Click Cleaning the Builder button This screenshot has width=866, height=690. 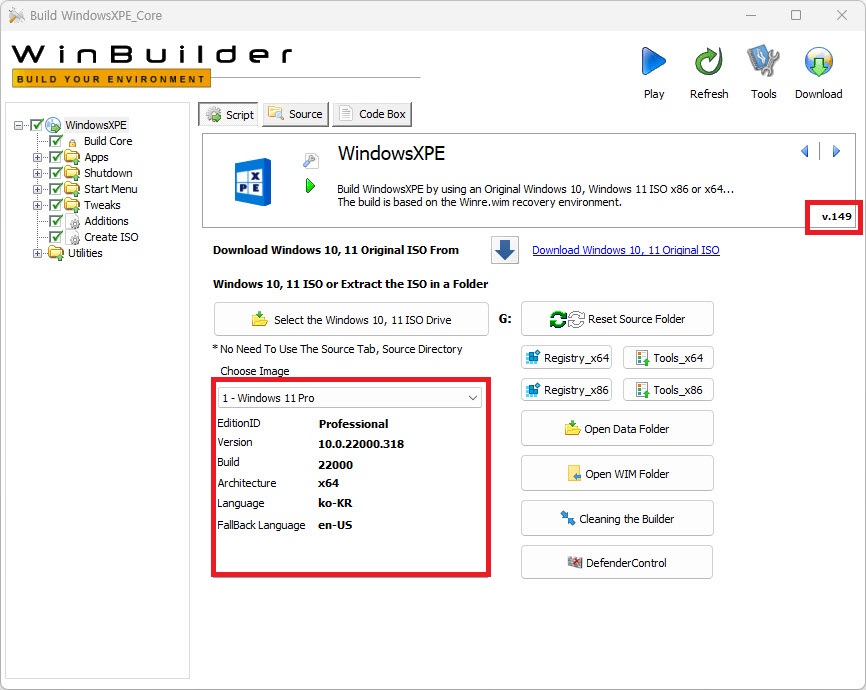617,519
